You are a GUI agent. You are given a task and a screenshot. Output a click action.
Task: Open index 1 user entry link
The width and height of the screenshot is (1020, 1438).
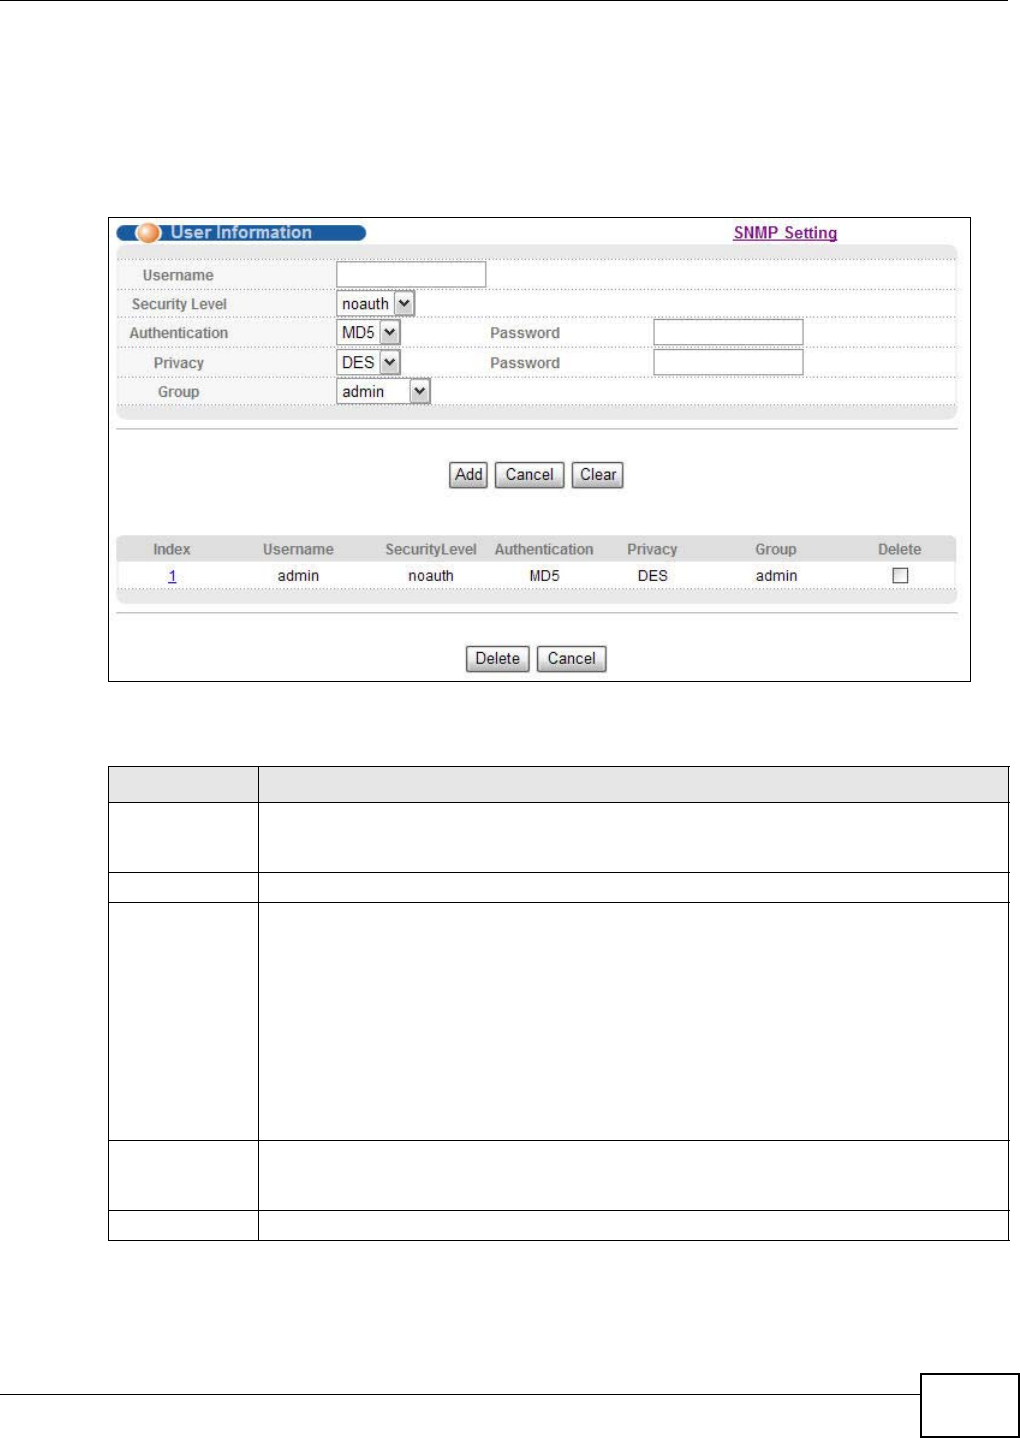click(172, 576)
